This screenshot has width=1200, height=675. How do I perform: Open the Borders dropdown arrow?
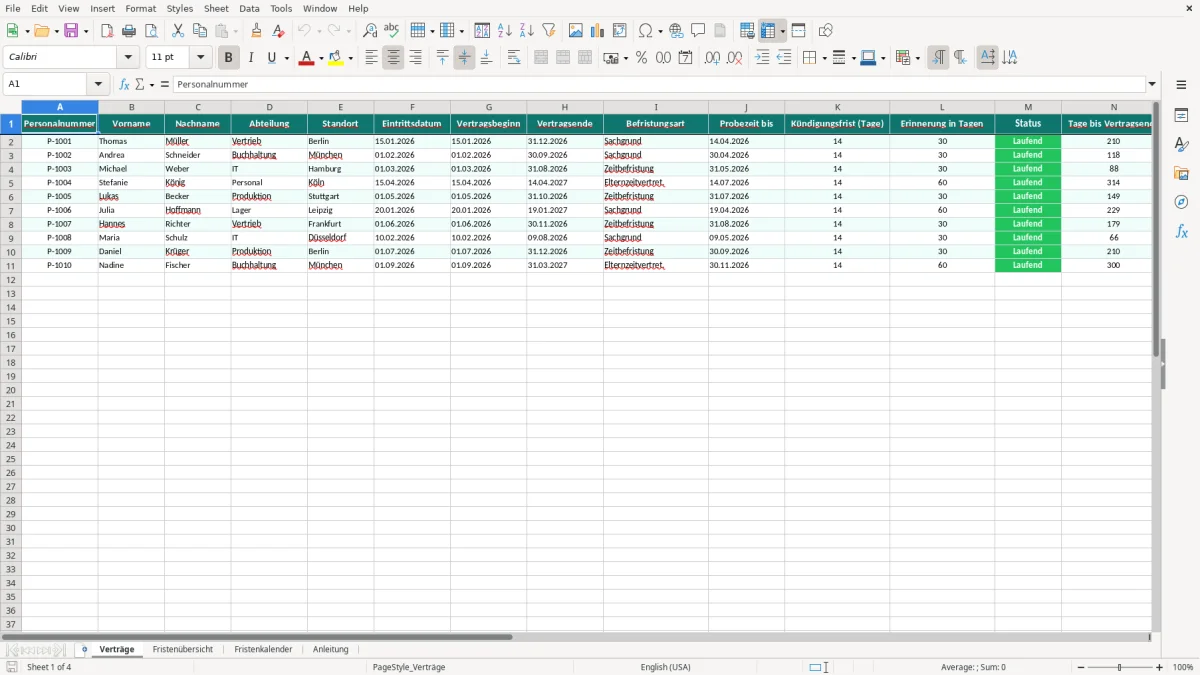click(823, 58)
